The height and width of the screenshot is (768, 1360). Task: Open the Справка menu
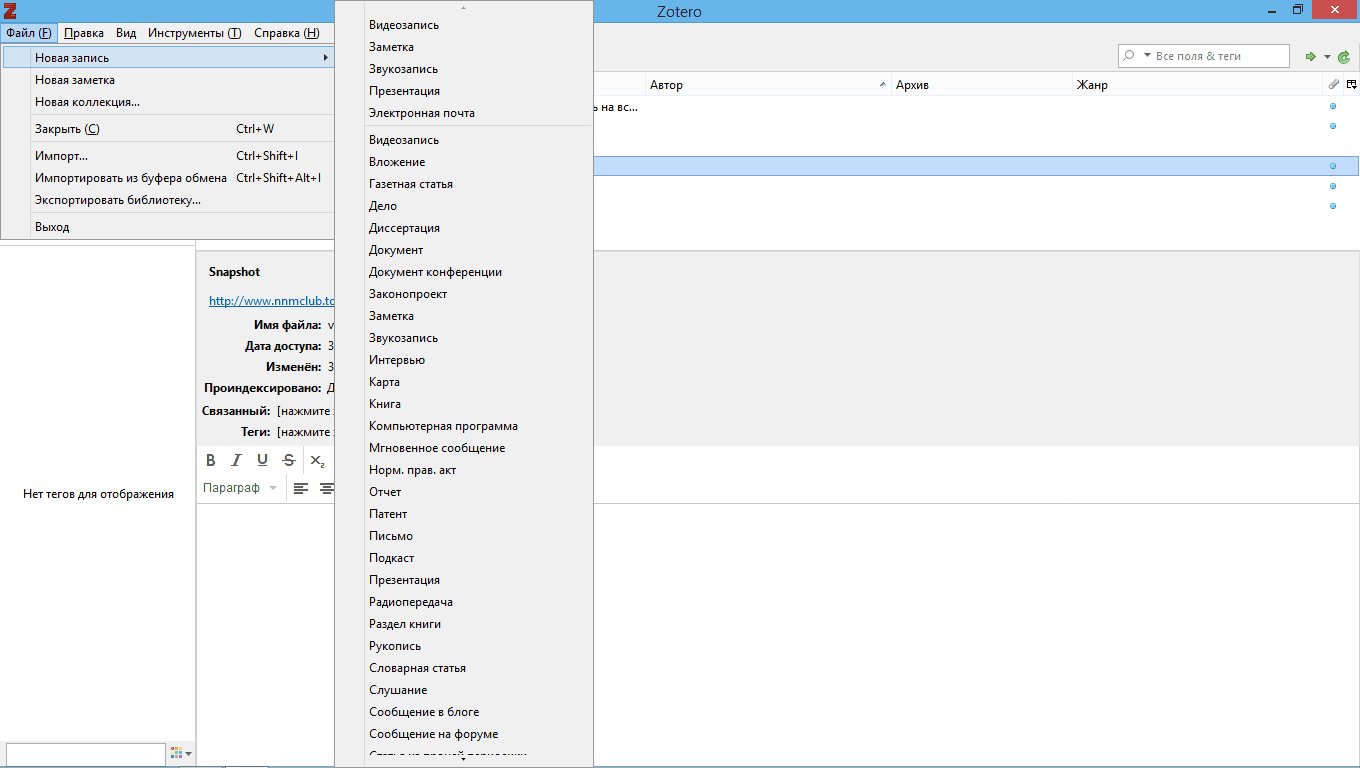tap(287, 33)
